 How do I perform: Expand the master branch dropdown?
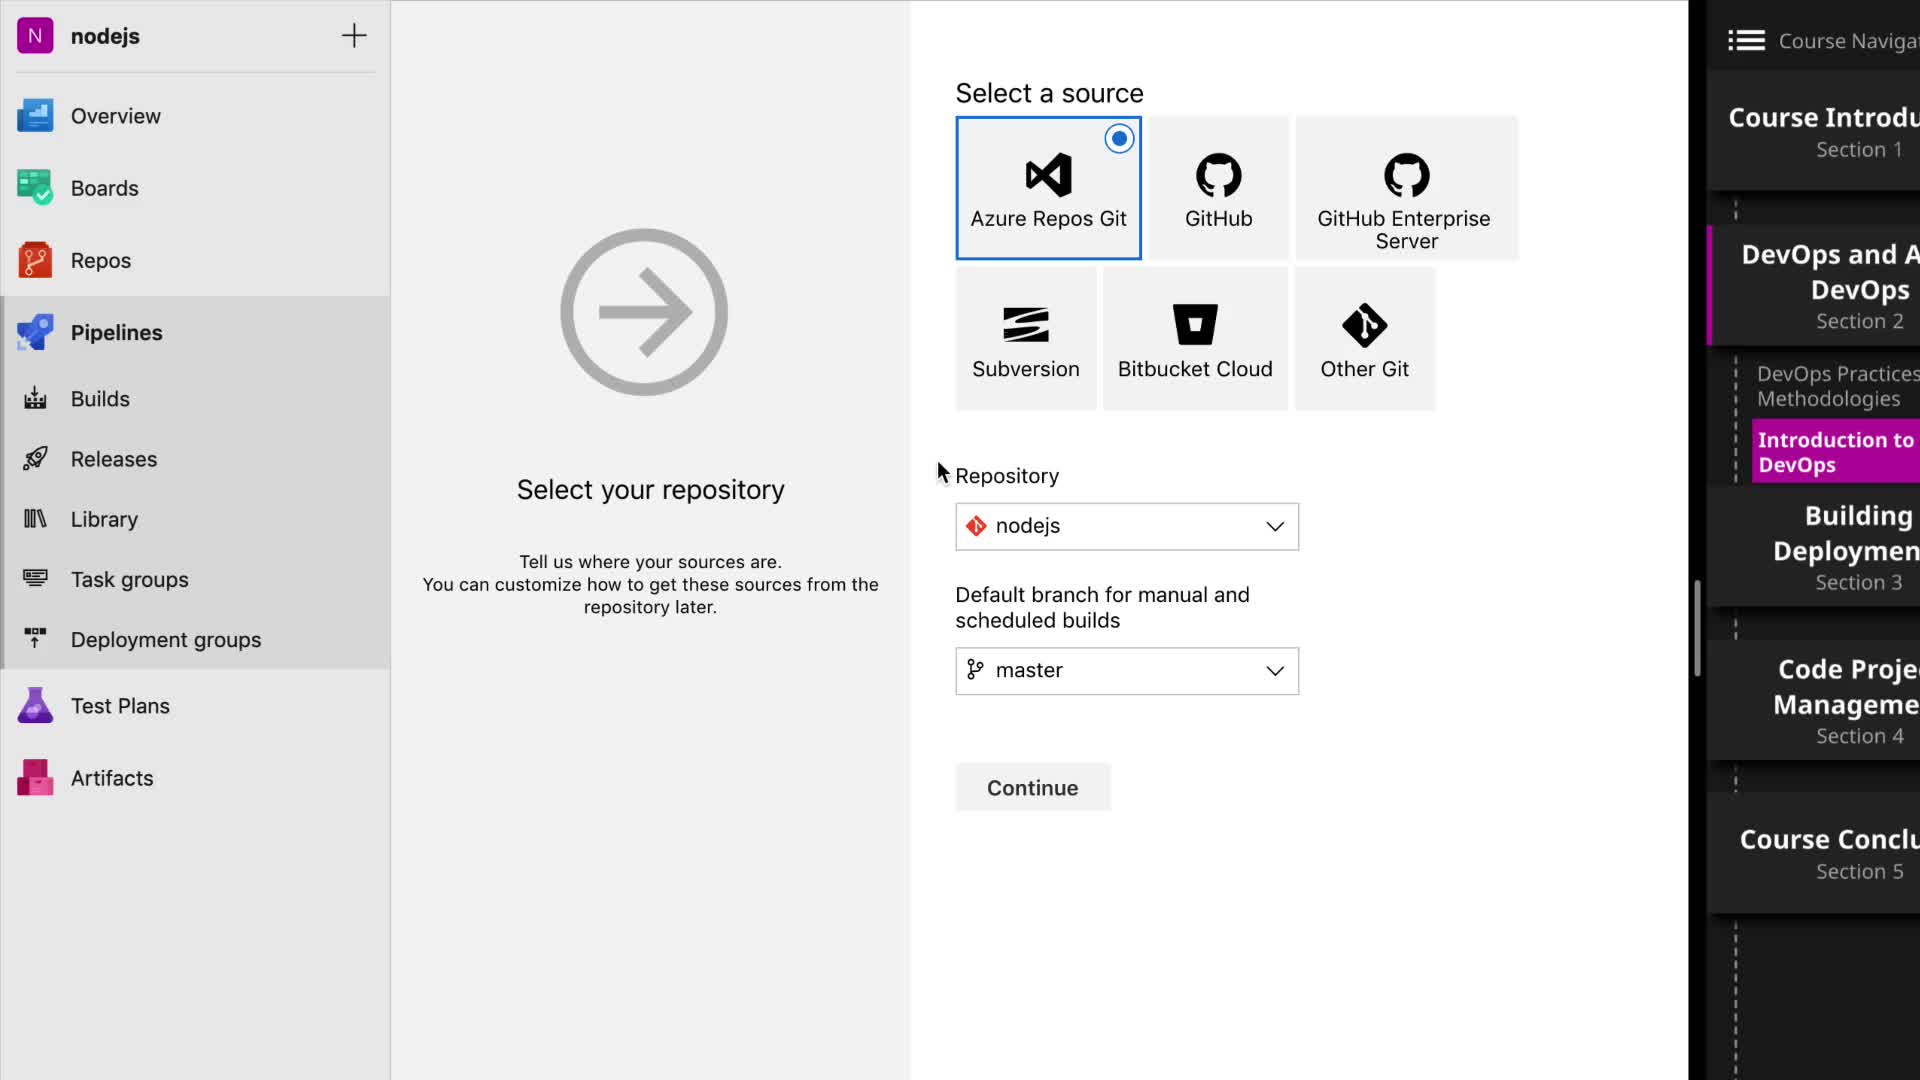[1127, 671]
